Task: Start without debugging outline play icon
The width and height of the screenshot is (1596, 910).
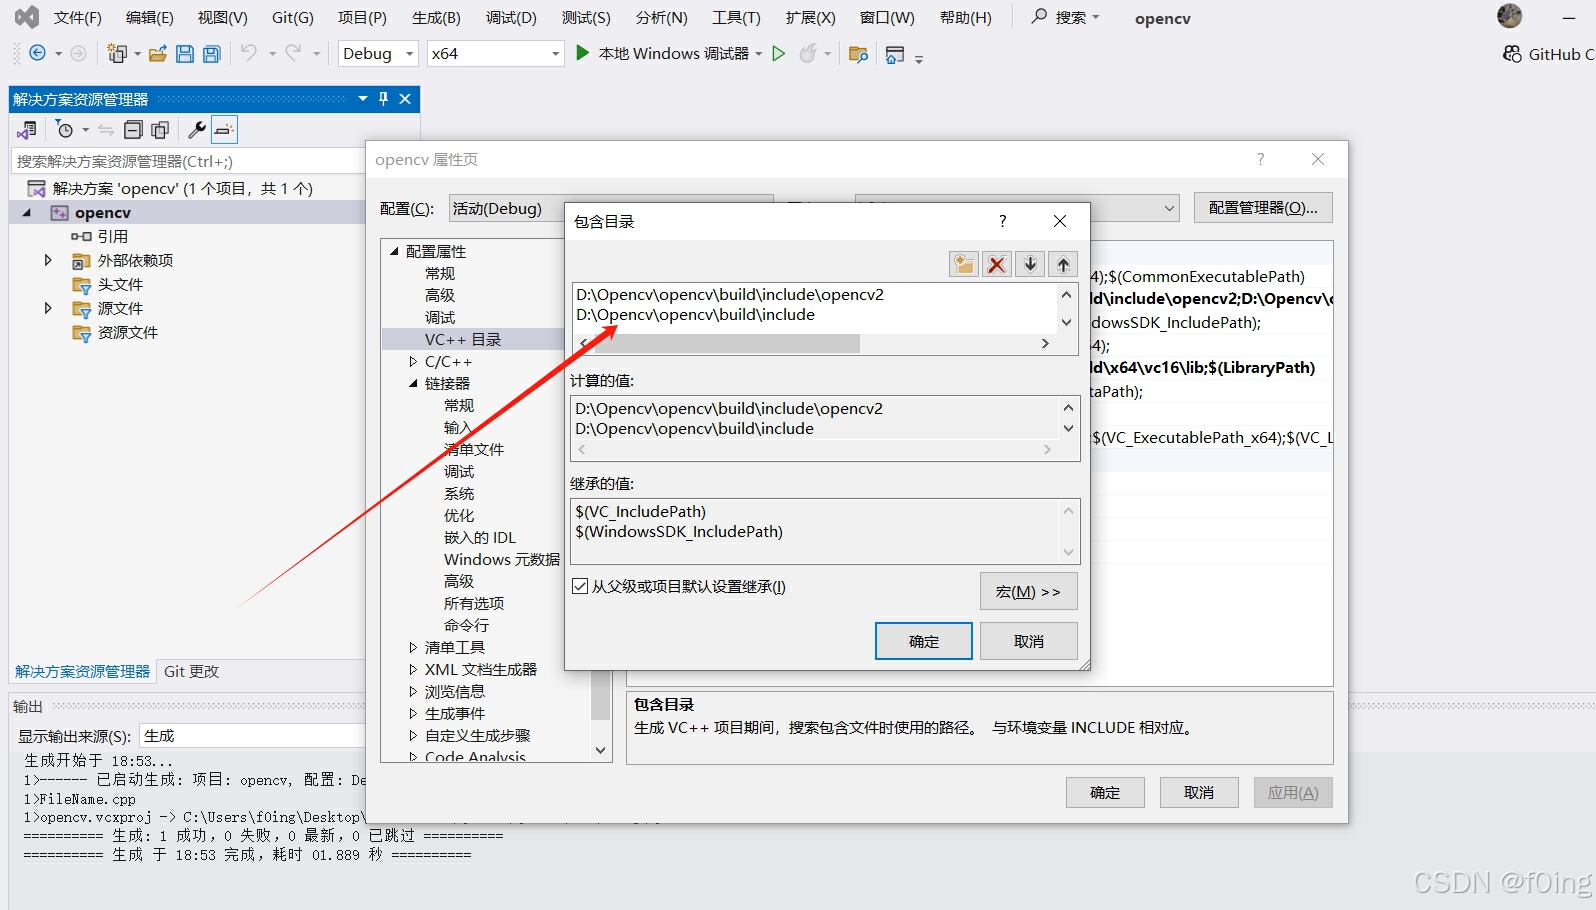Action: click(778, 53)
